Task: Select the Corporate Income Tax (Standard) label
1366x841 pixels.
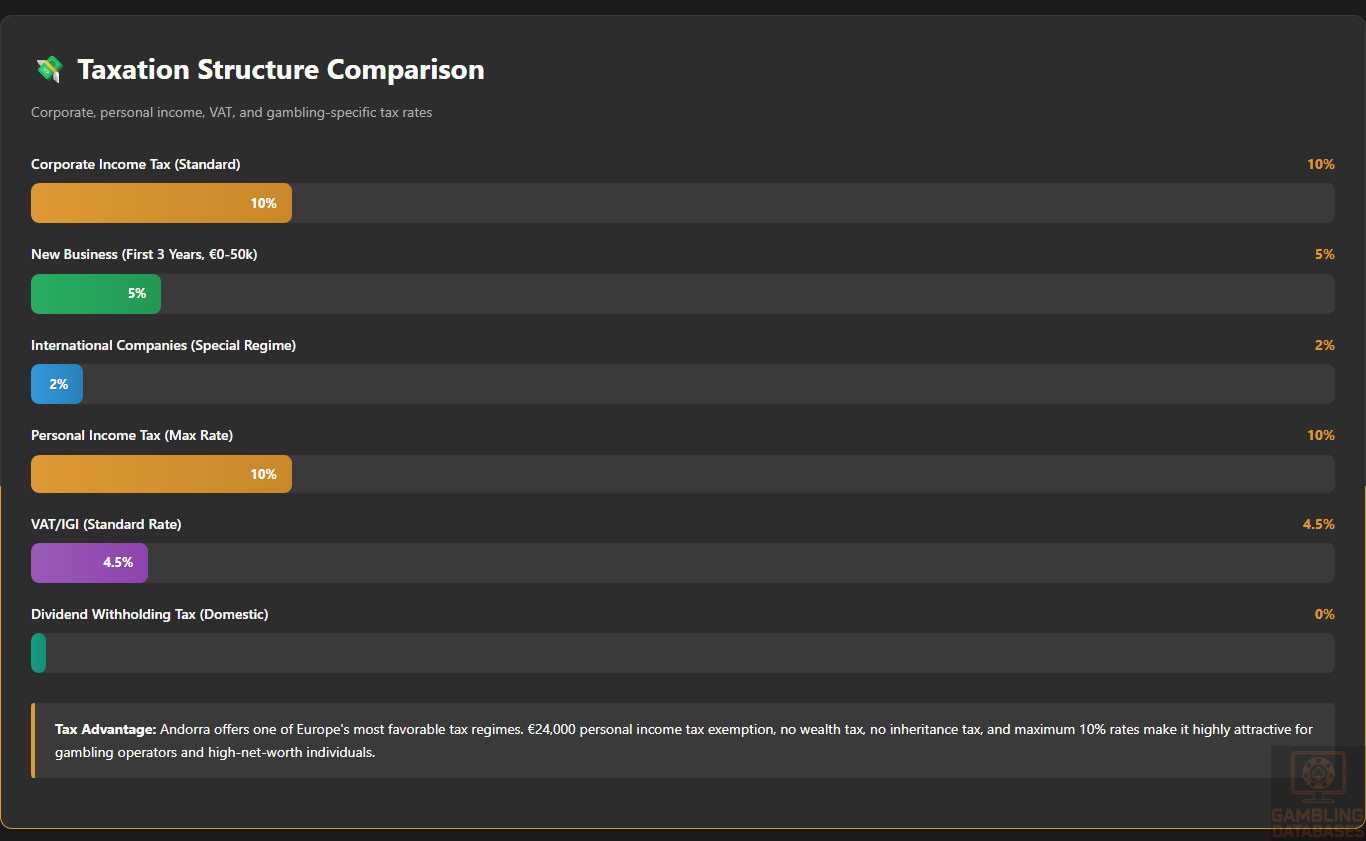Action: point(136,164)
